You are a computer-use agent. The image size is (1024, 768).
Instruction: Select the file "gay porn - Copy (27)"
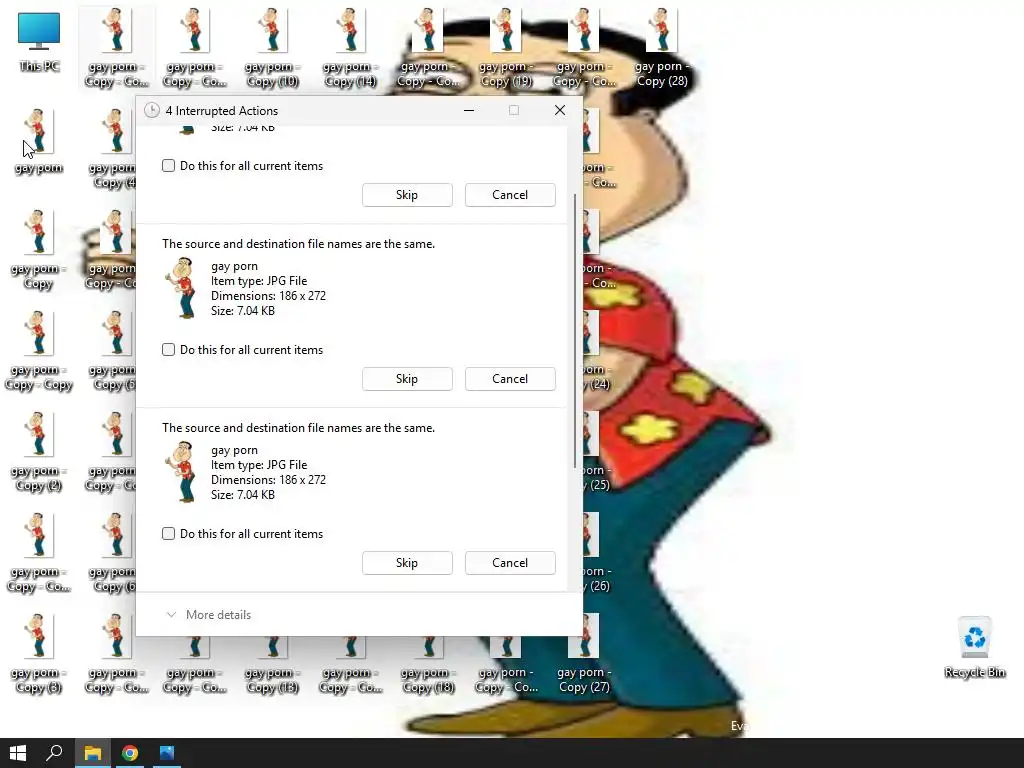[x=584, y=654]
